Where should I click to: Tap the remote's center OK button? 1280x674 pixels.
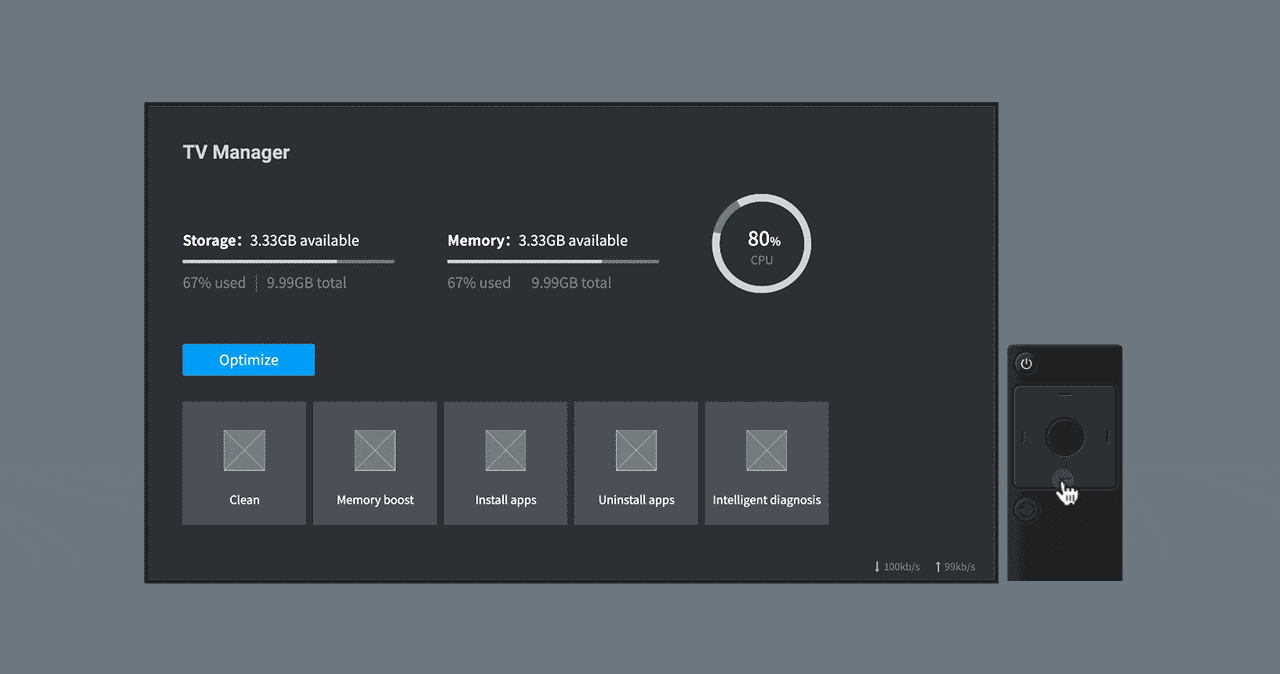[1065, 436]
